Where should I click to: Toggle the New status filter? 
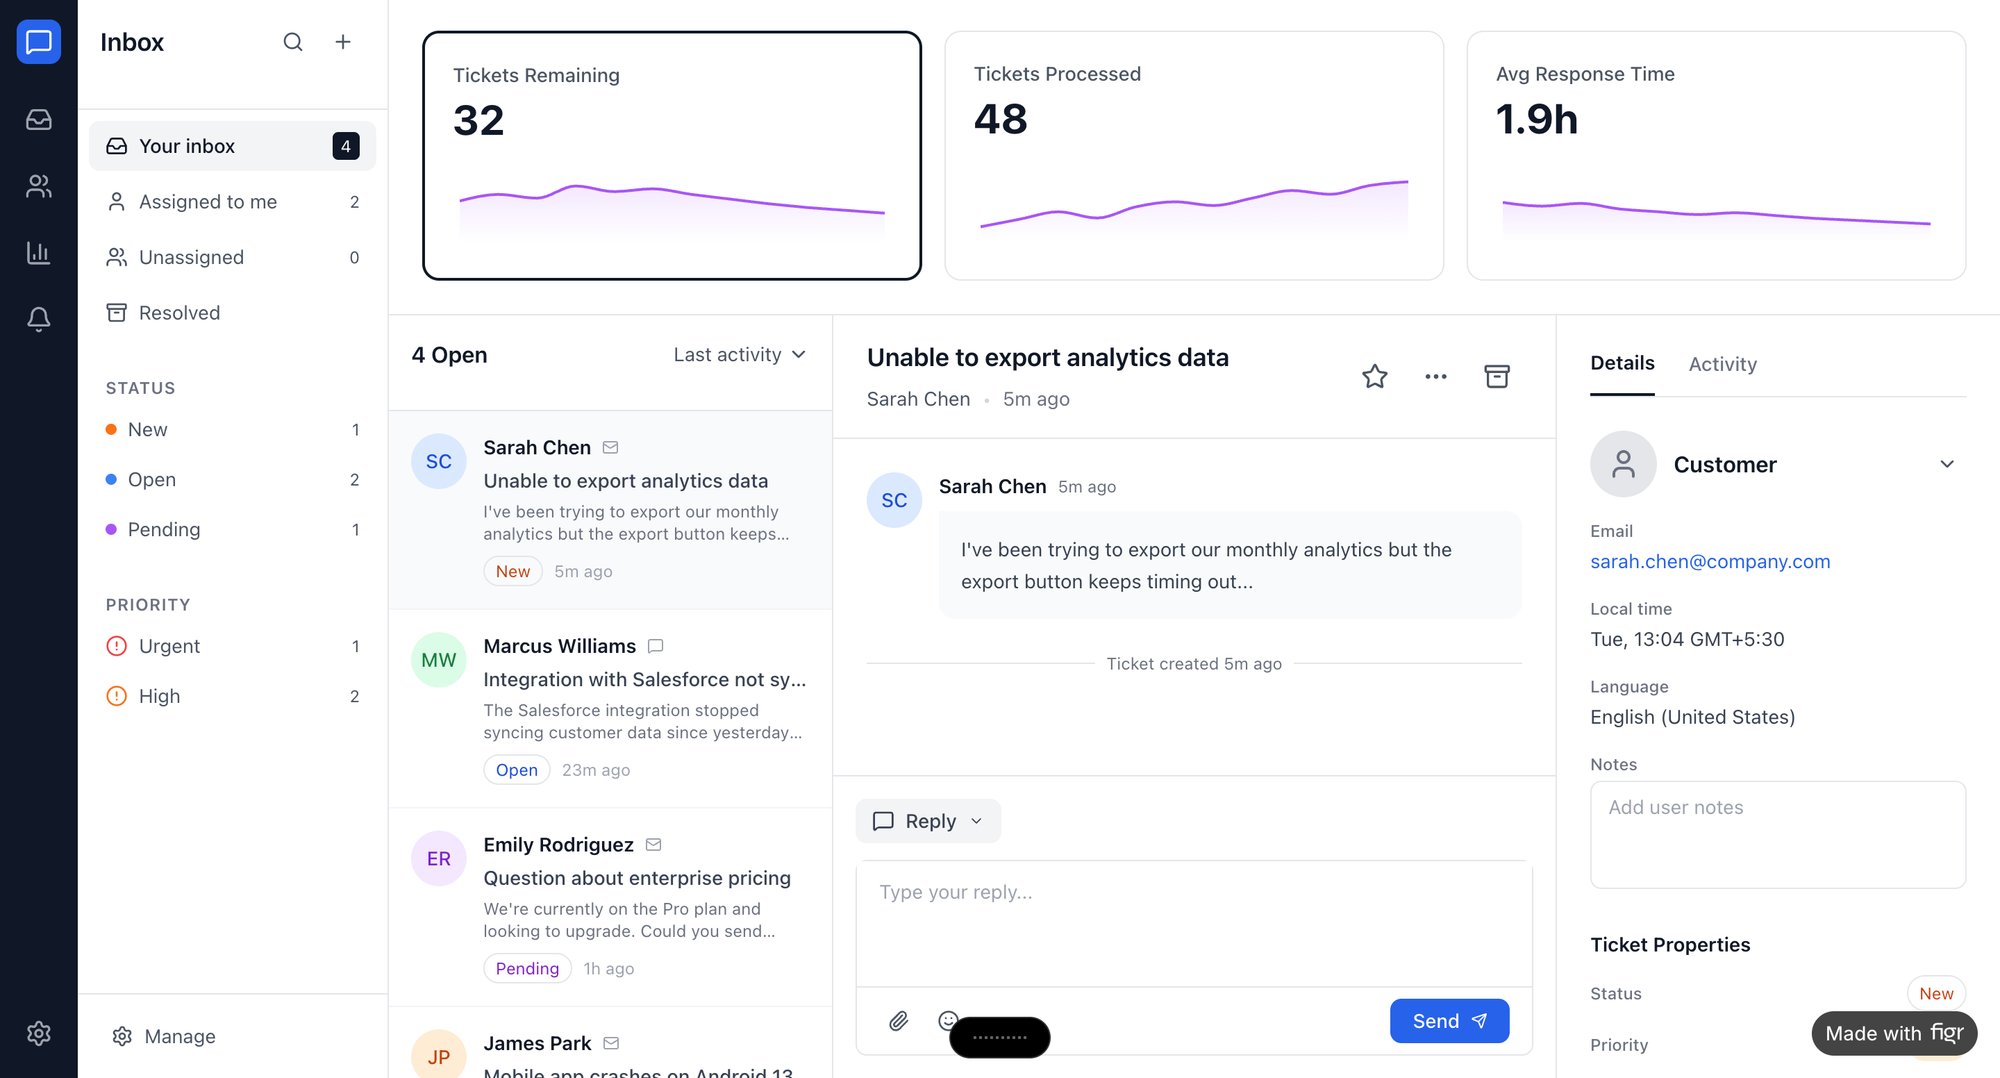coord(147,429)
